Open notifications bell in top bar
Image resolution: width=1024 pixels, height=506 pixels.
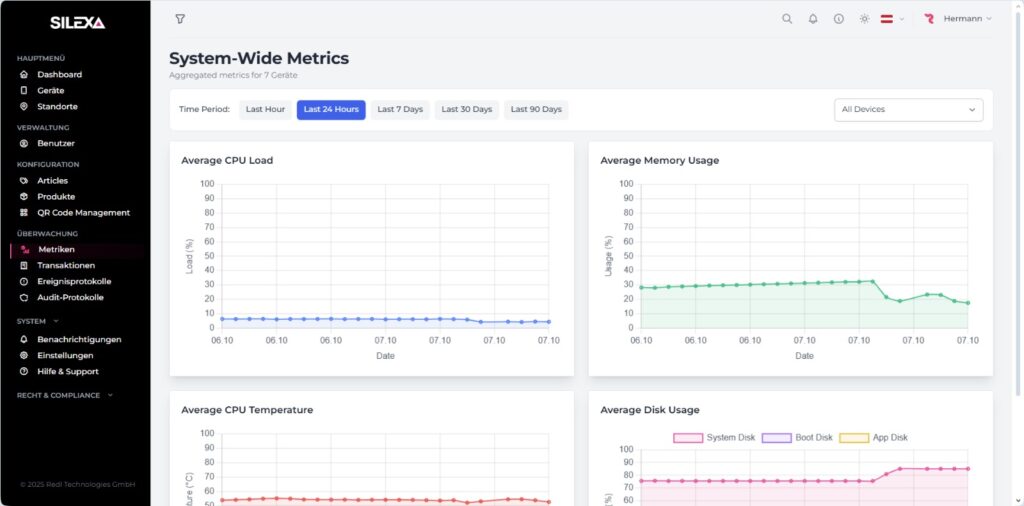(x=813, y=19)
